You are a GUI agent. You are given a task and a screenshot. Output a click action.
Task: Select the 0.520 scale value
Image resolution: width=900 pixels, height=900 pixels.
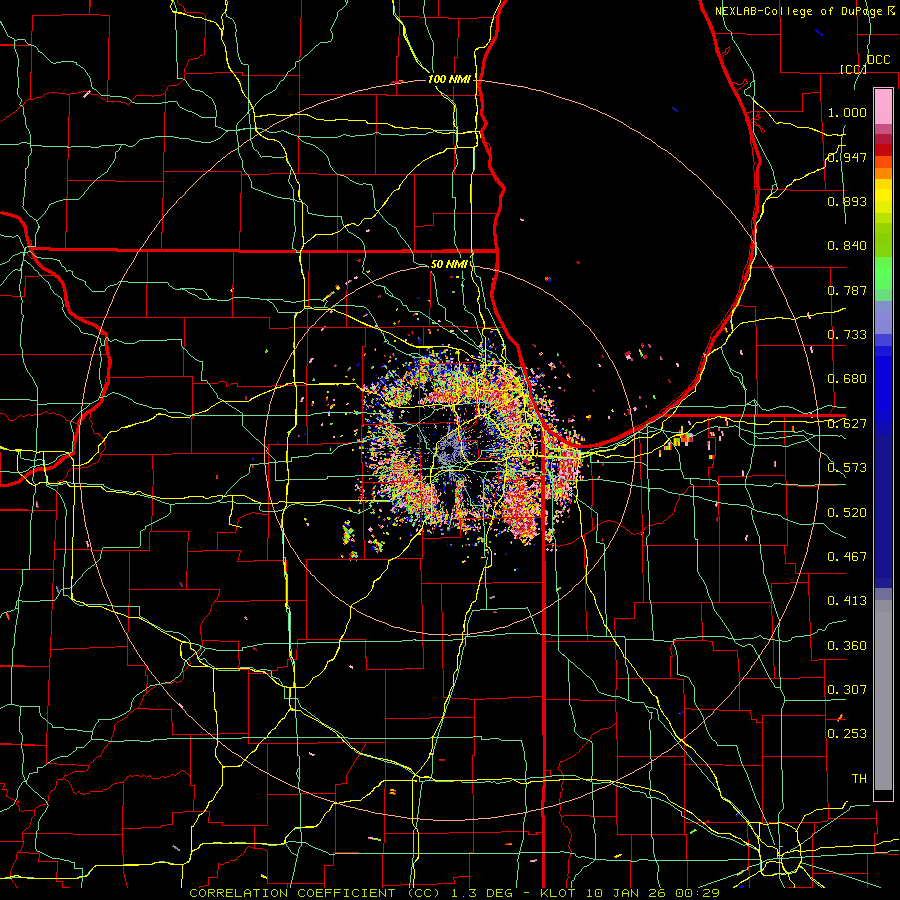[x=847, y=513]
